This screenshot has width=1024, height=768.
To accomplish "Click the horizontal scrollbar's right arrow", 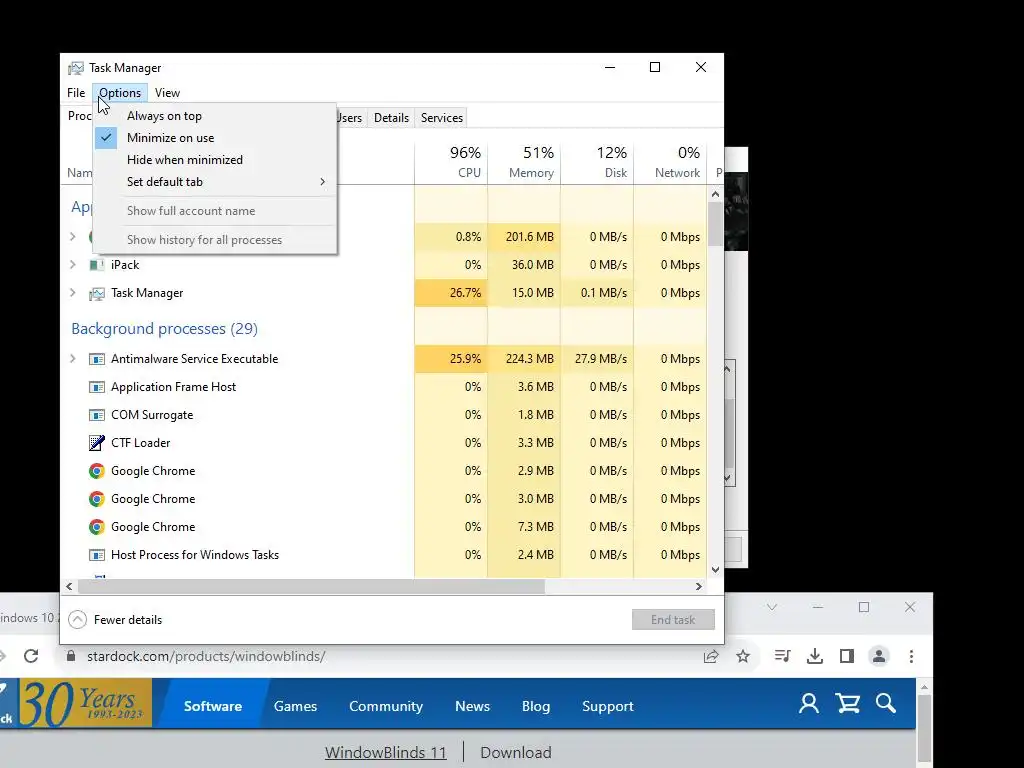I will coord(699,586).
